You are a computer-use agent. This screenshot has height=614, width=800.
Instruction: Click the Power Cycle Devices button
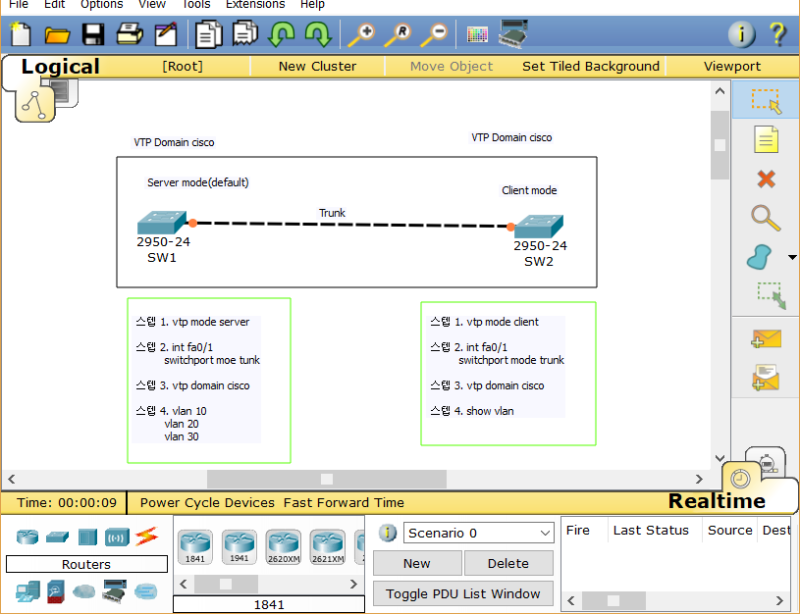[x=208, y=502]
